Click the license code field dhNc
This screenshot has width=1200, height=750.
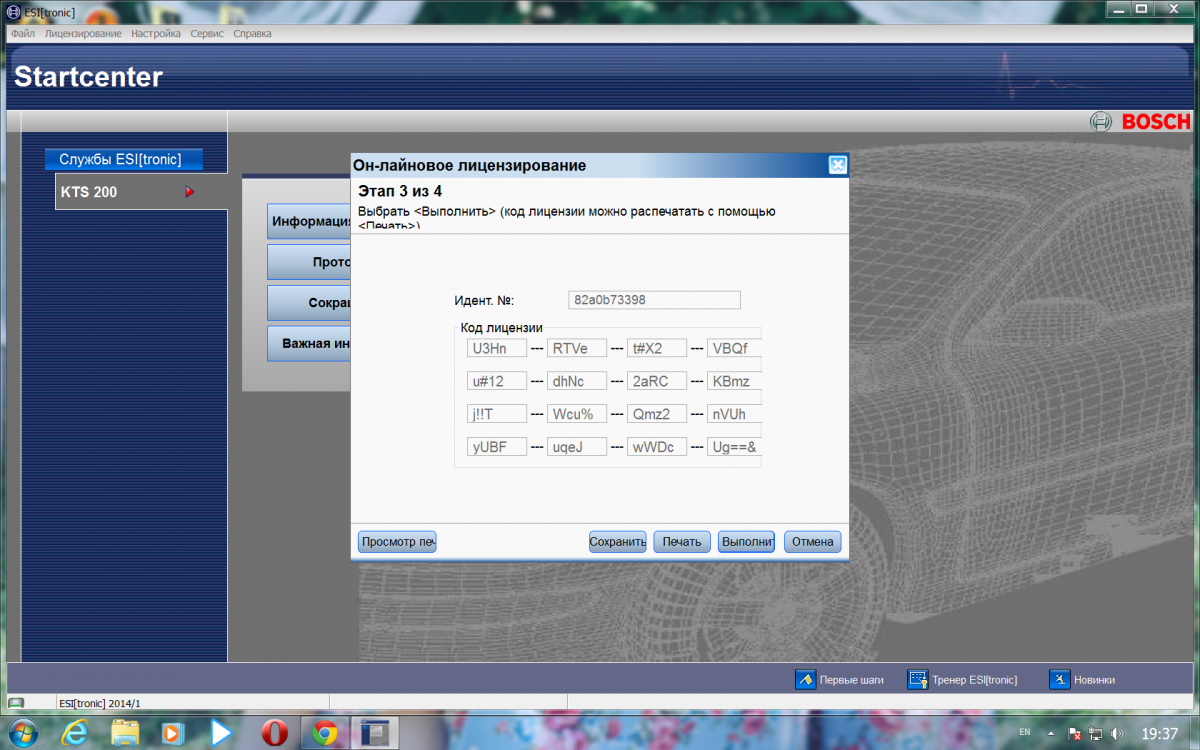[577, 381]
